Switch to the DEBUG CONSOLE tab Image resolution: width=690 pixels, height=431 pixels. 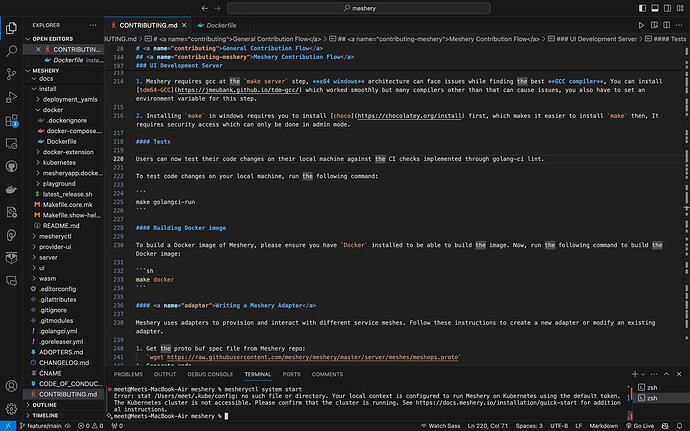[x=210, y=374]
